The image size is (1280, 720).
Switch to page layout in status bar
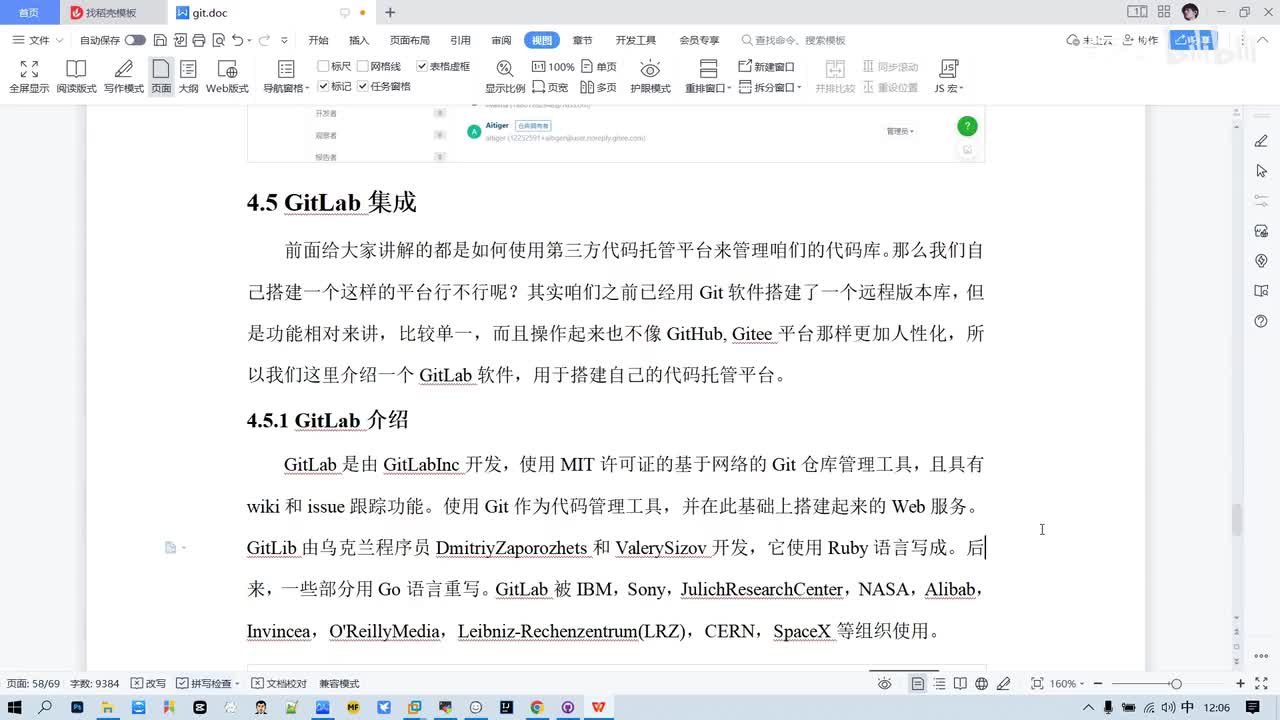917,683
